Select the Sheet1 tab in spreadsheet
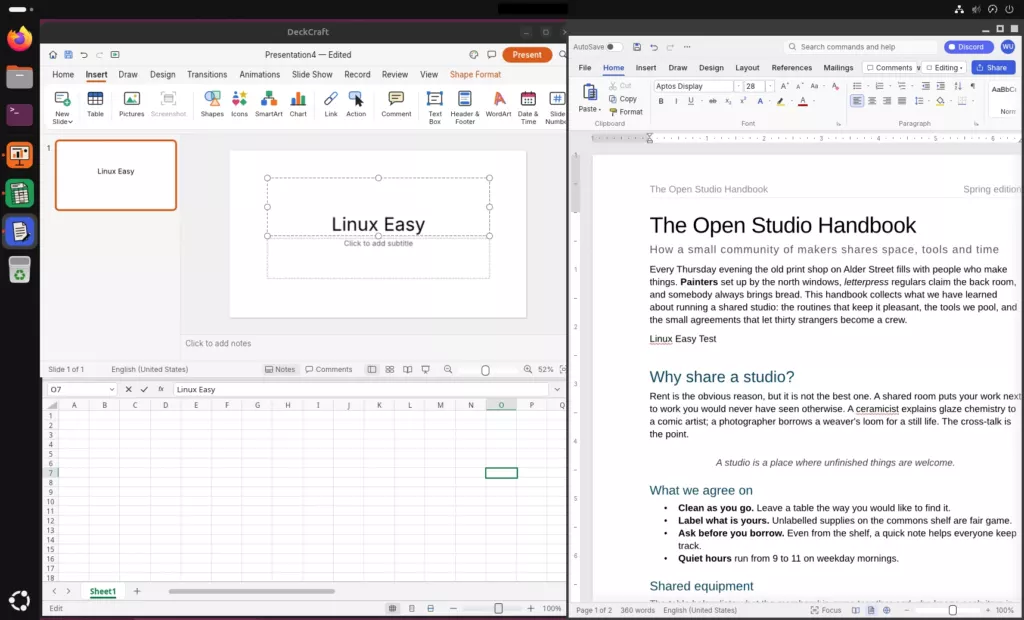The width and height of the screenshot is (1024, 620). point(103,591)
